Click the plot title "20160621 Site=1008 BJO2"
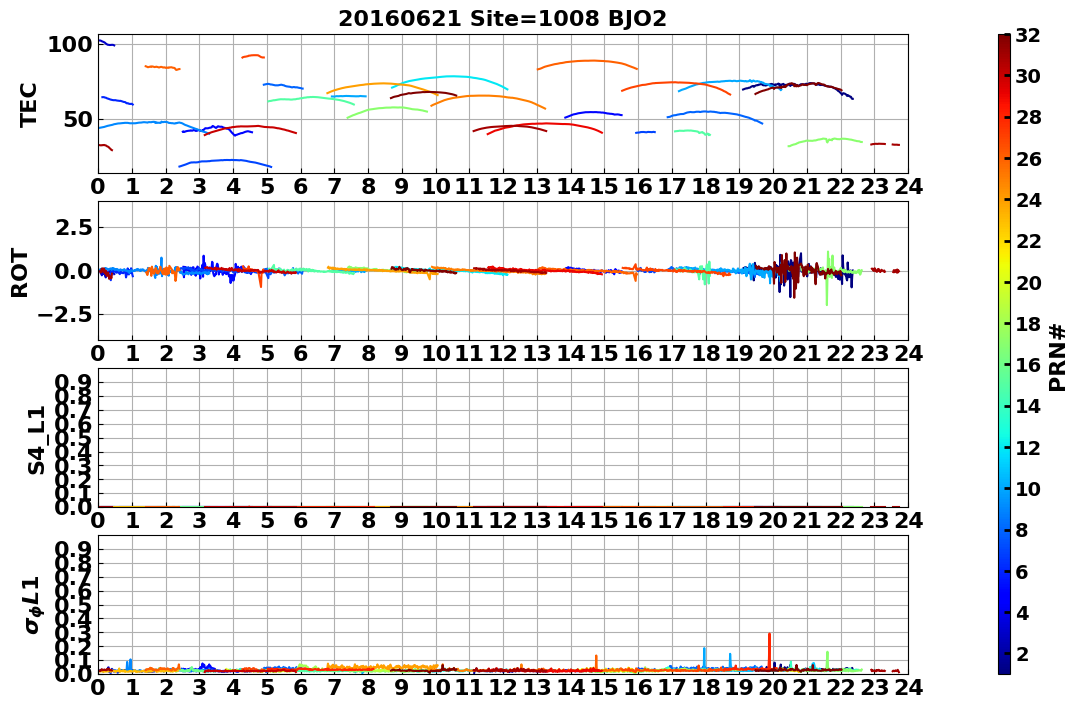The image size is (1077, 709). (x=502, y=19)
